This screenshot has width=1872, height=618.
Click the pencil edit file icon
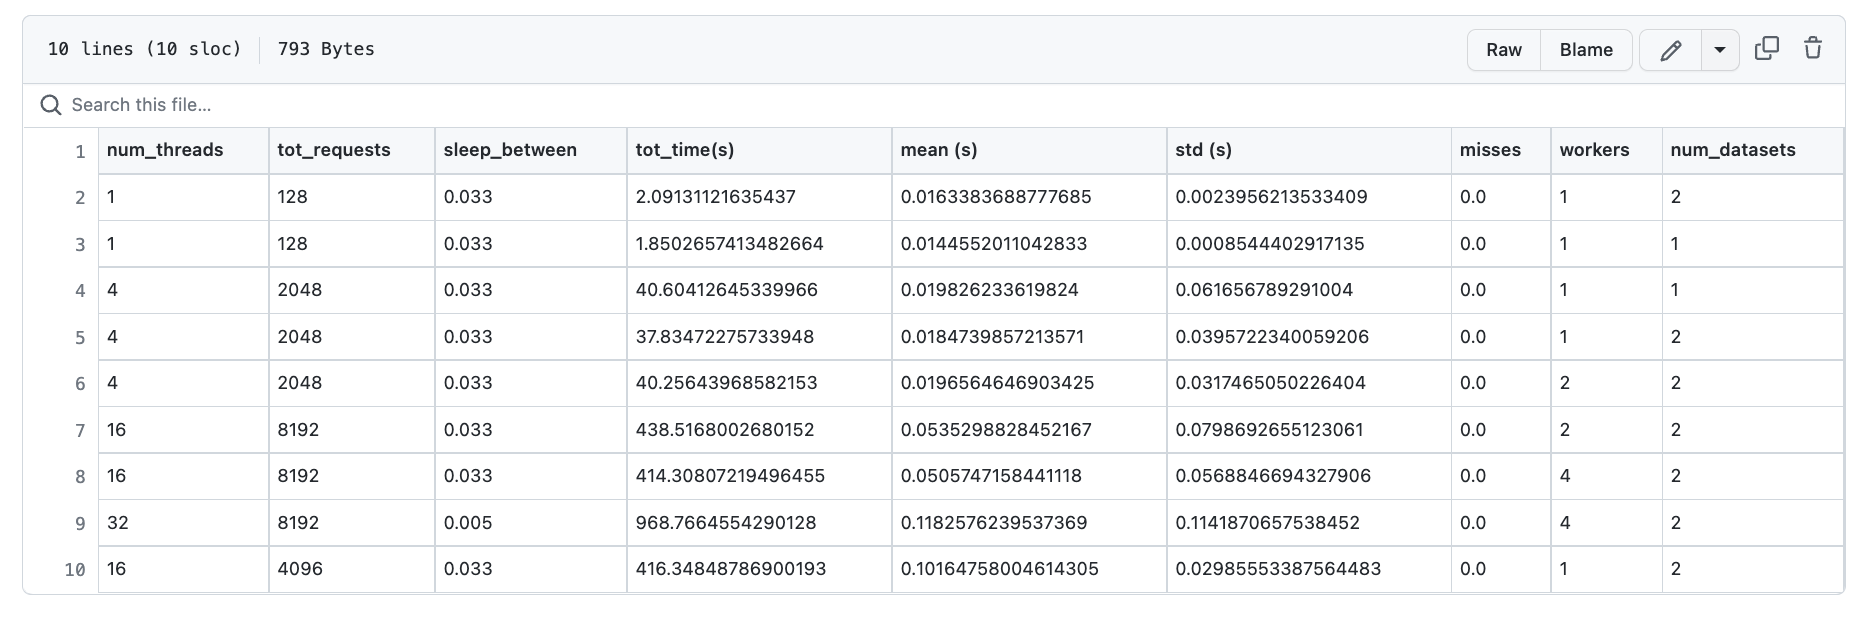point(1670,50)
